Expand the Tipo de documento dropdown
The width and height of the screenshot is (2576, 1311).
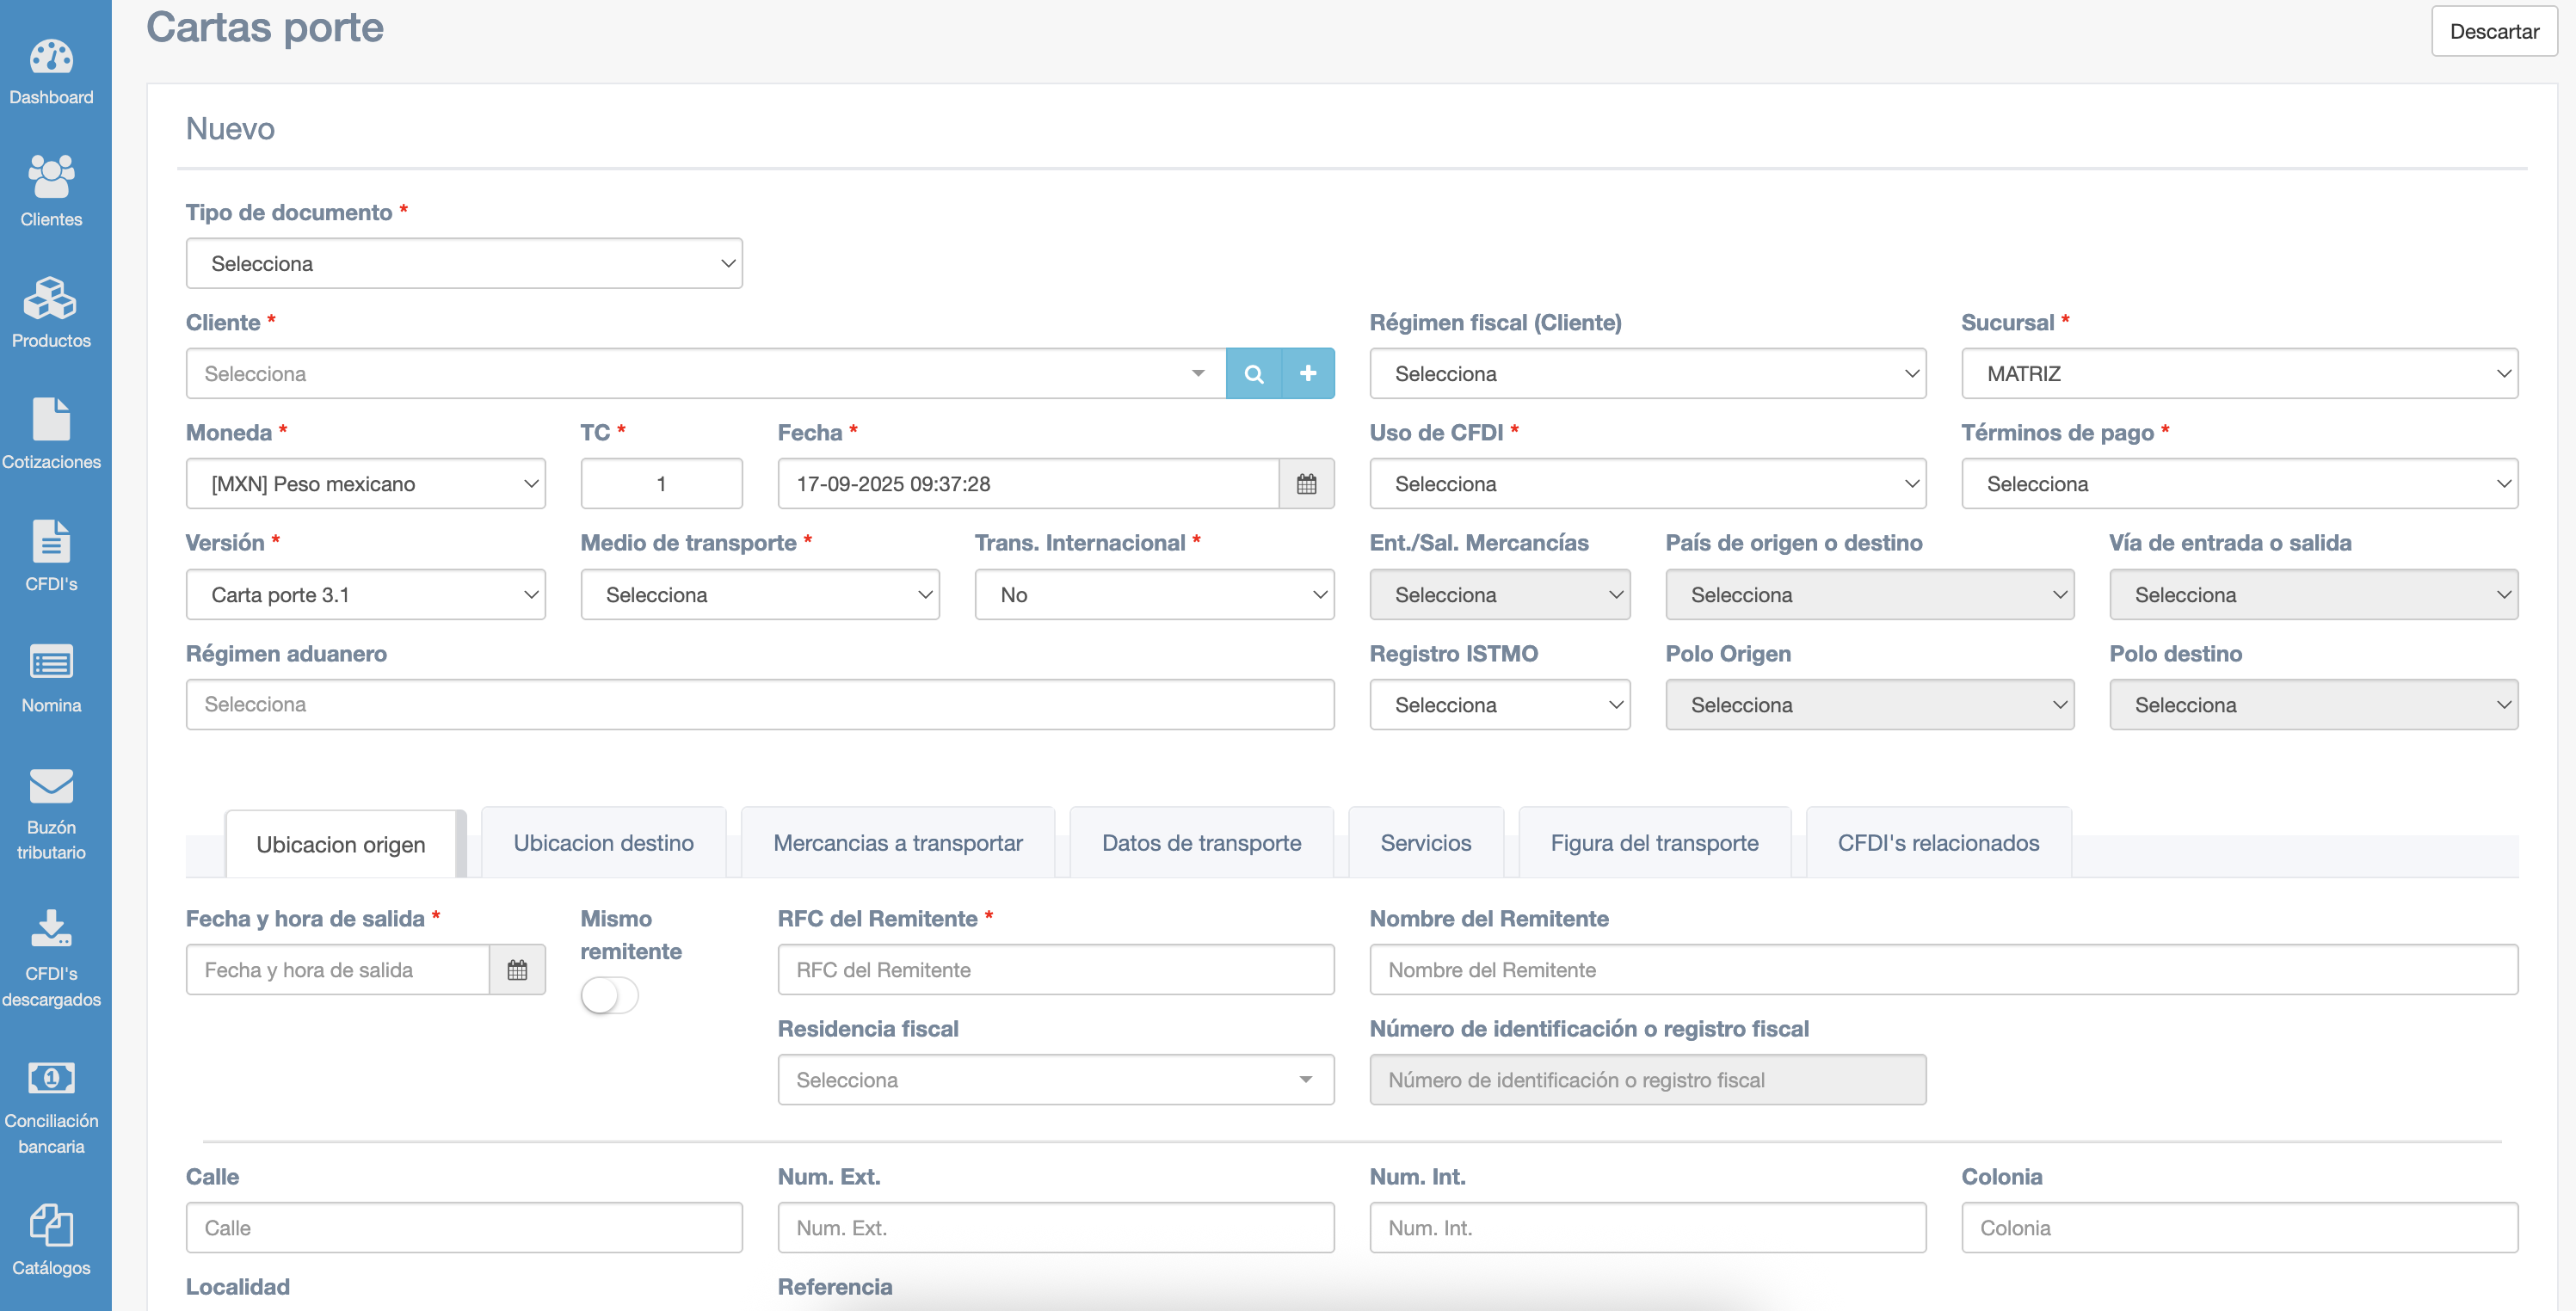point(464,264)
